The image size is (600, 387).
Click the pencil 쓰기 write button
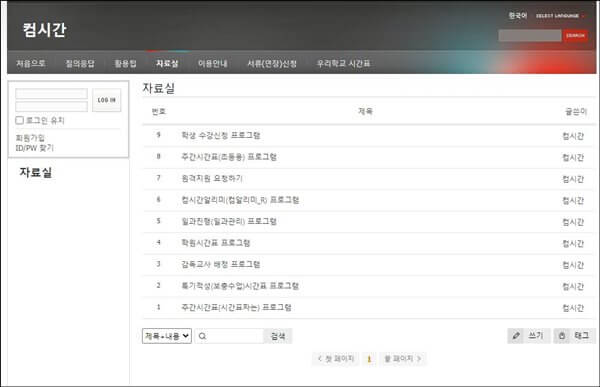(528, 336)
